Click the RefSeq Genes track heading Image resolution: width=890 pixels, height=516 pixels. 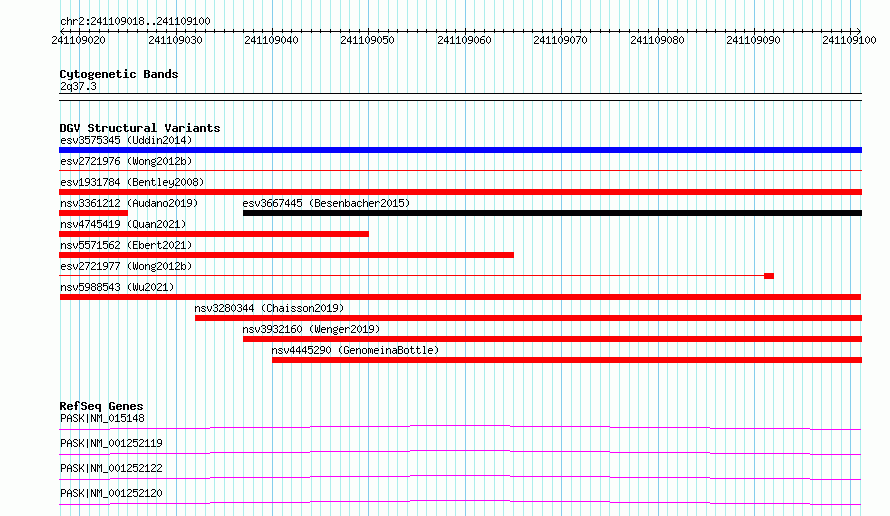101,406
